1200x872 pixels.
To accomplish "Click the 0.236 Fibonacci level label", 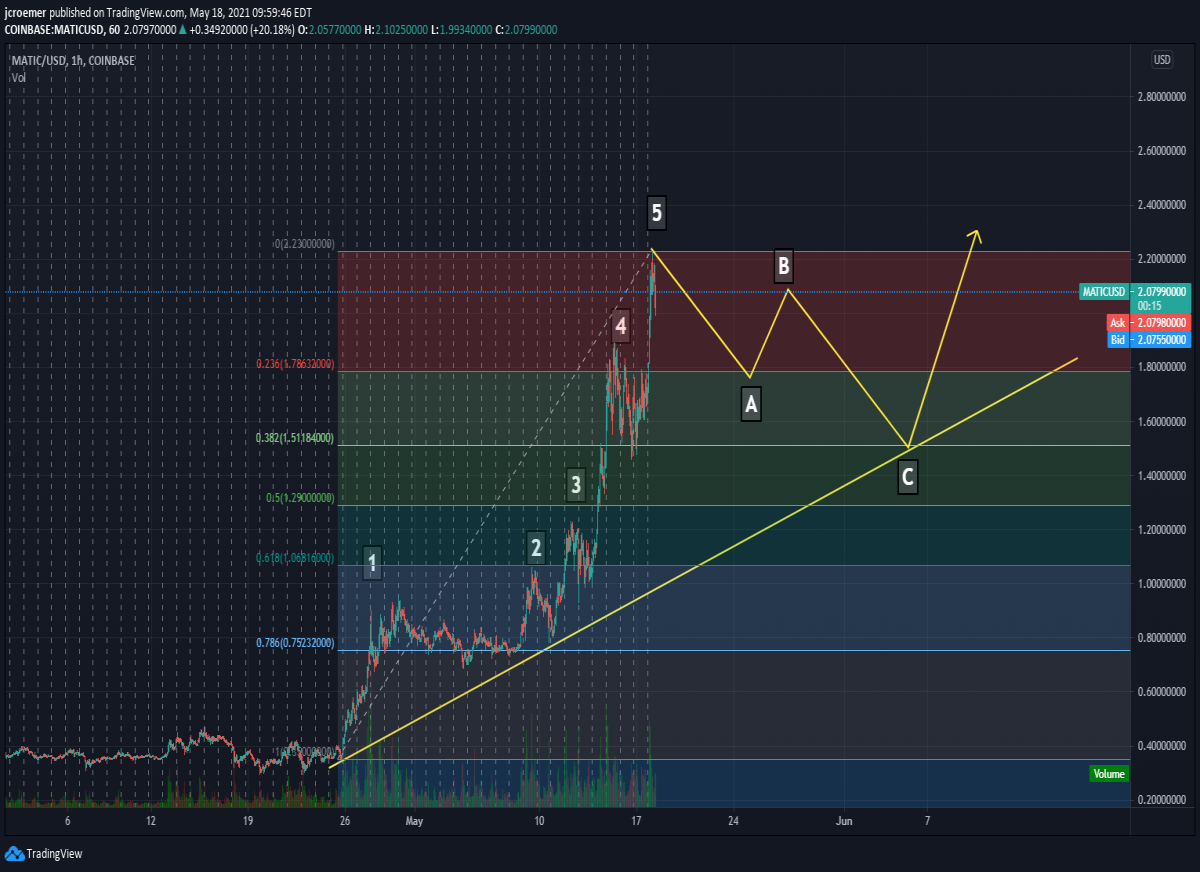I will (295, 365).
